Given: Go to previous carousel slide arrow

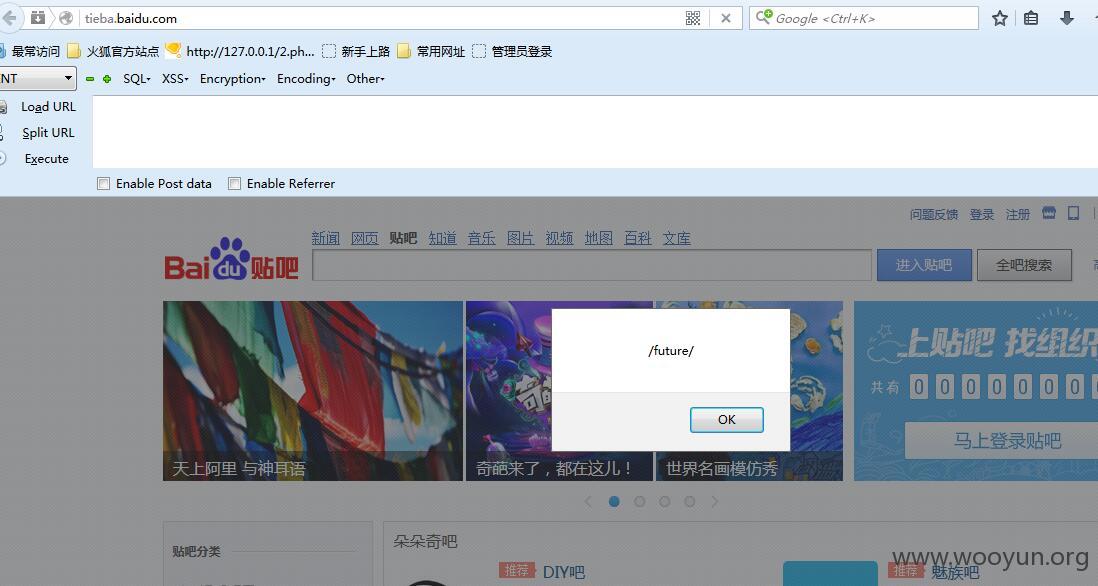Looking at the screenshot, I should [588, 501].
